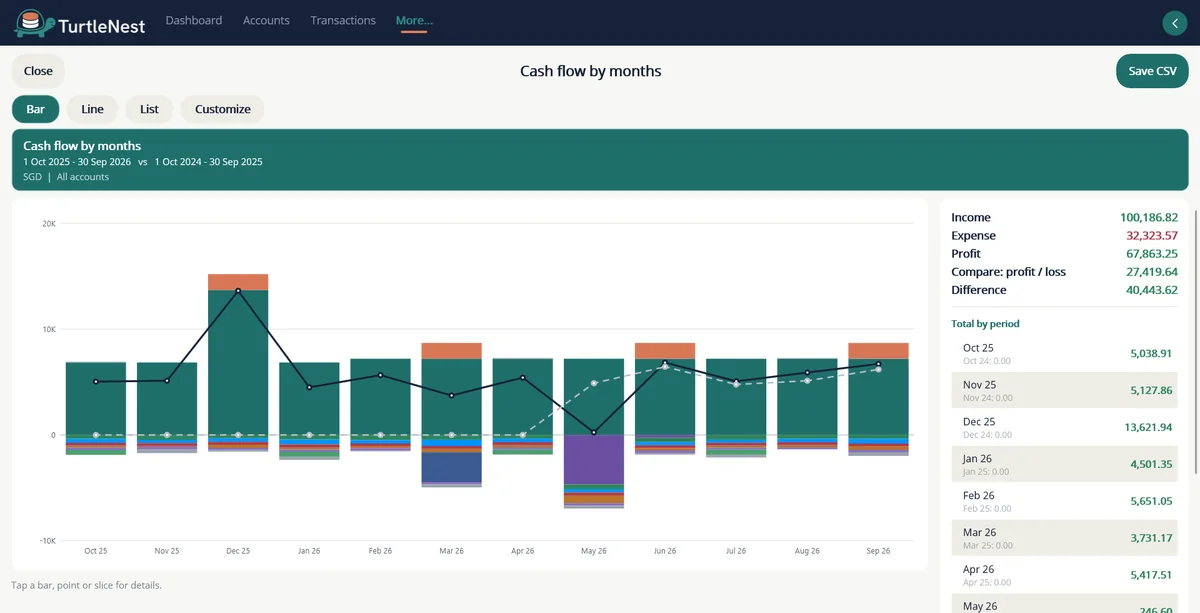Click the profit line point at Dec 25
This screenshot has height=613, width=1200.
[x=238, y=291]
